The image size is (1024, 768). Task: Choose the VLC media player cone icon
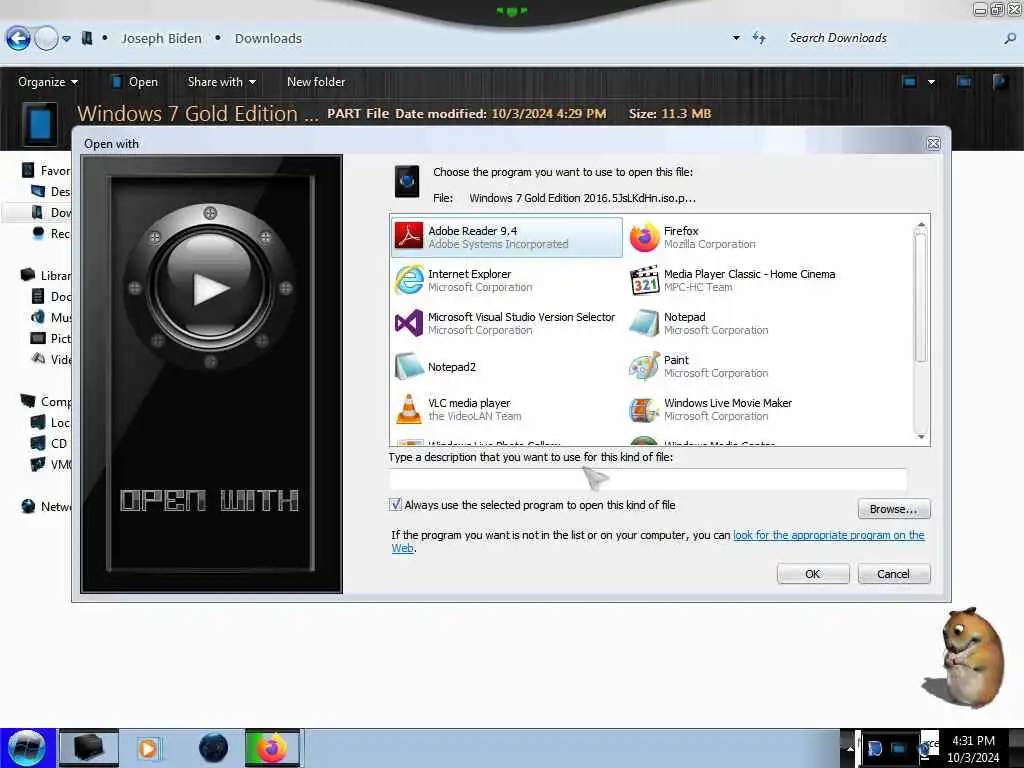tap(409, 409)
